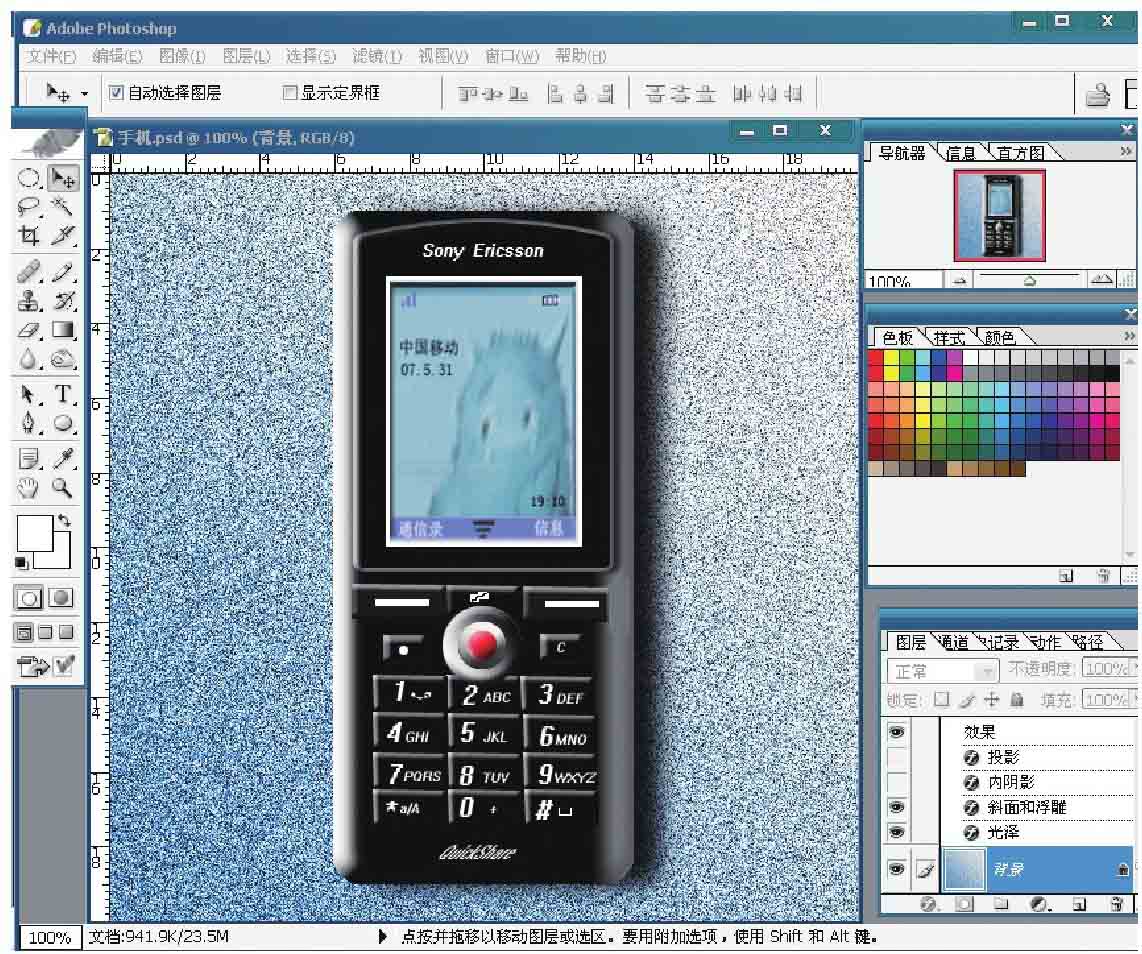Select the Lasso tool

28,208
